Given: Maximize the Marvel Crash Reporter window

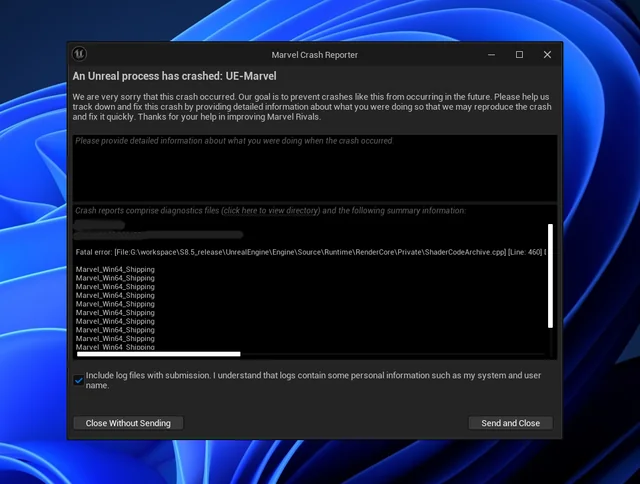Looking at the screenshot, I should [519, 55].
